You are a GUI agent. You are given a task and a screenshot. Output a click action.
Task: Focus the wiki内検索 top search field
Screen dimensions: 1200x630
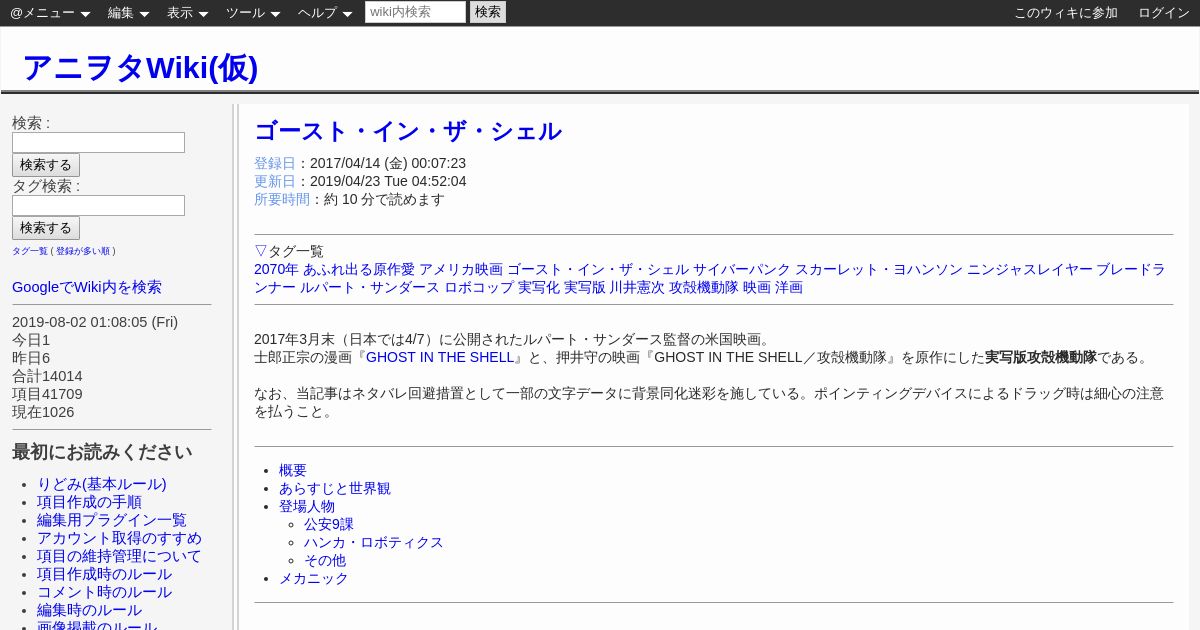click(x=415, y=12)
